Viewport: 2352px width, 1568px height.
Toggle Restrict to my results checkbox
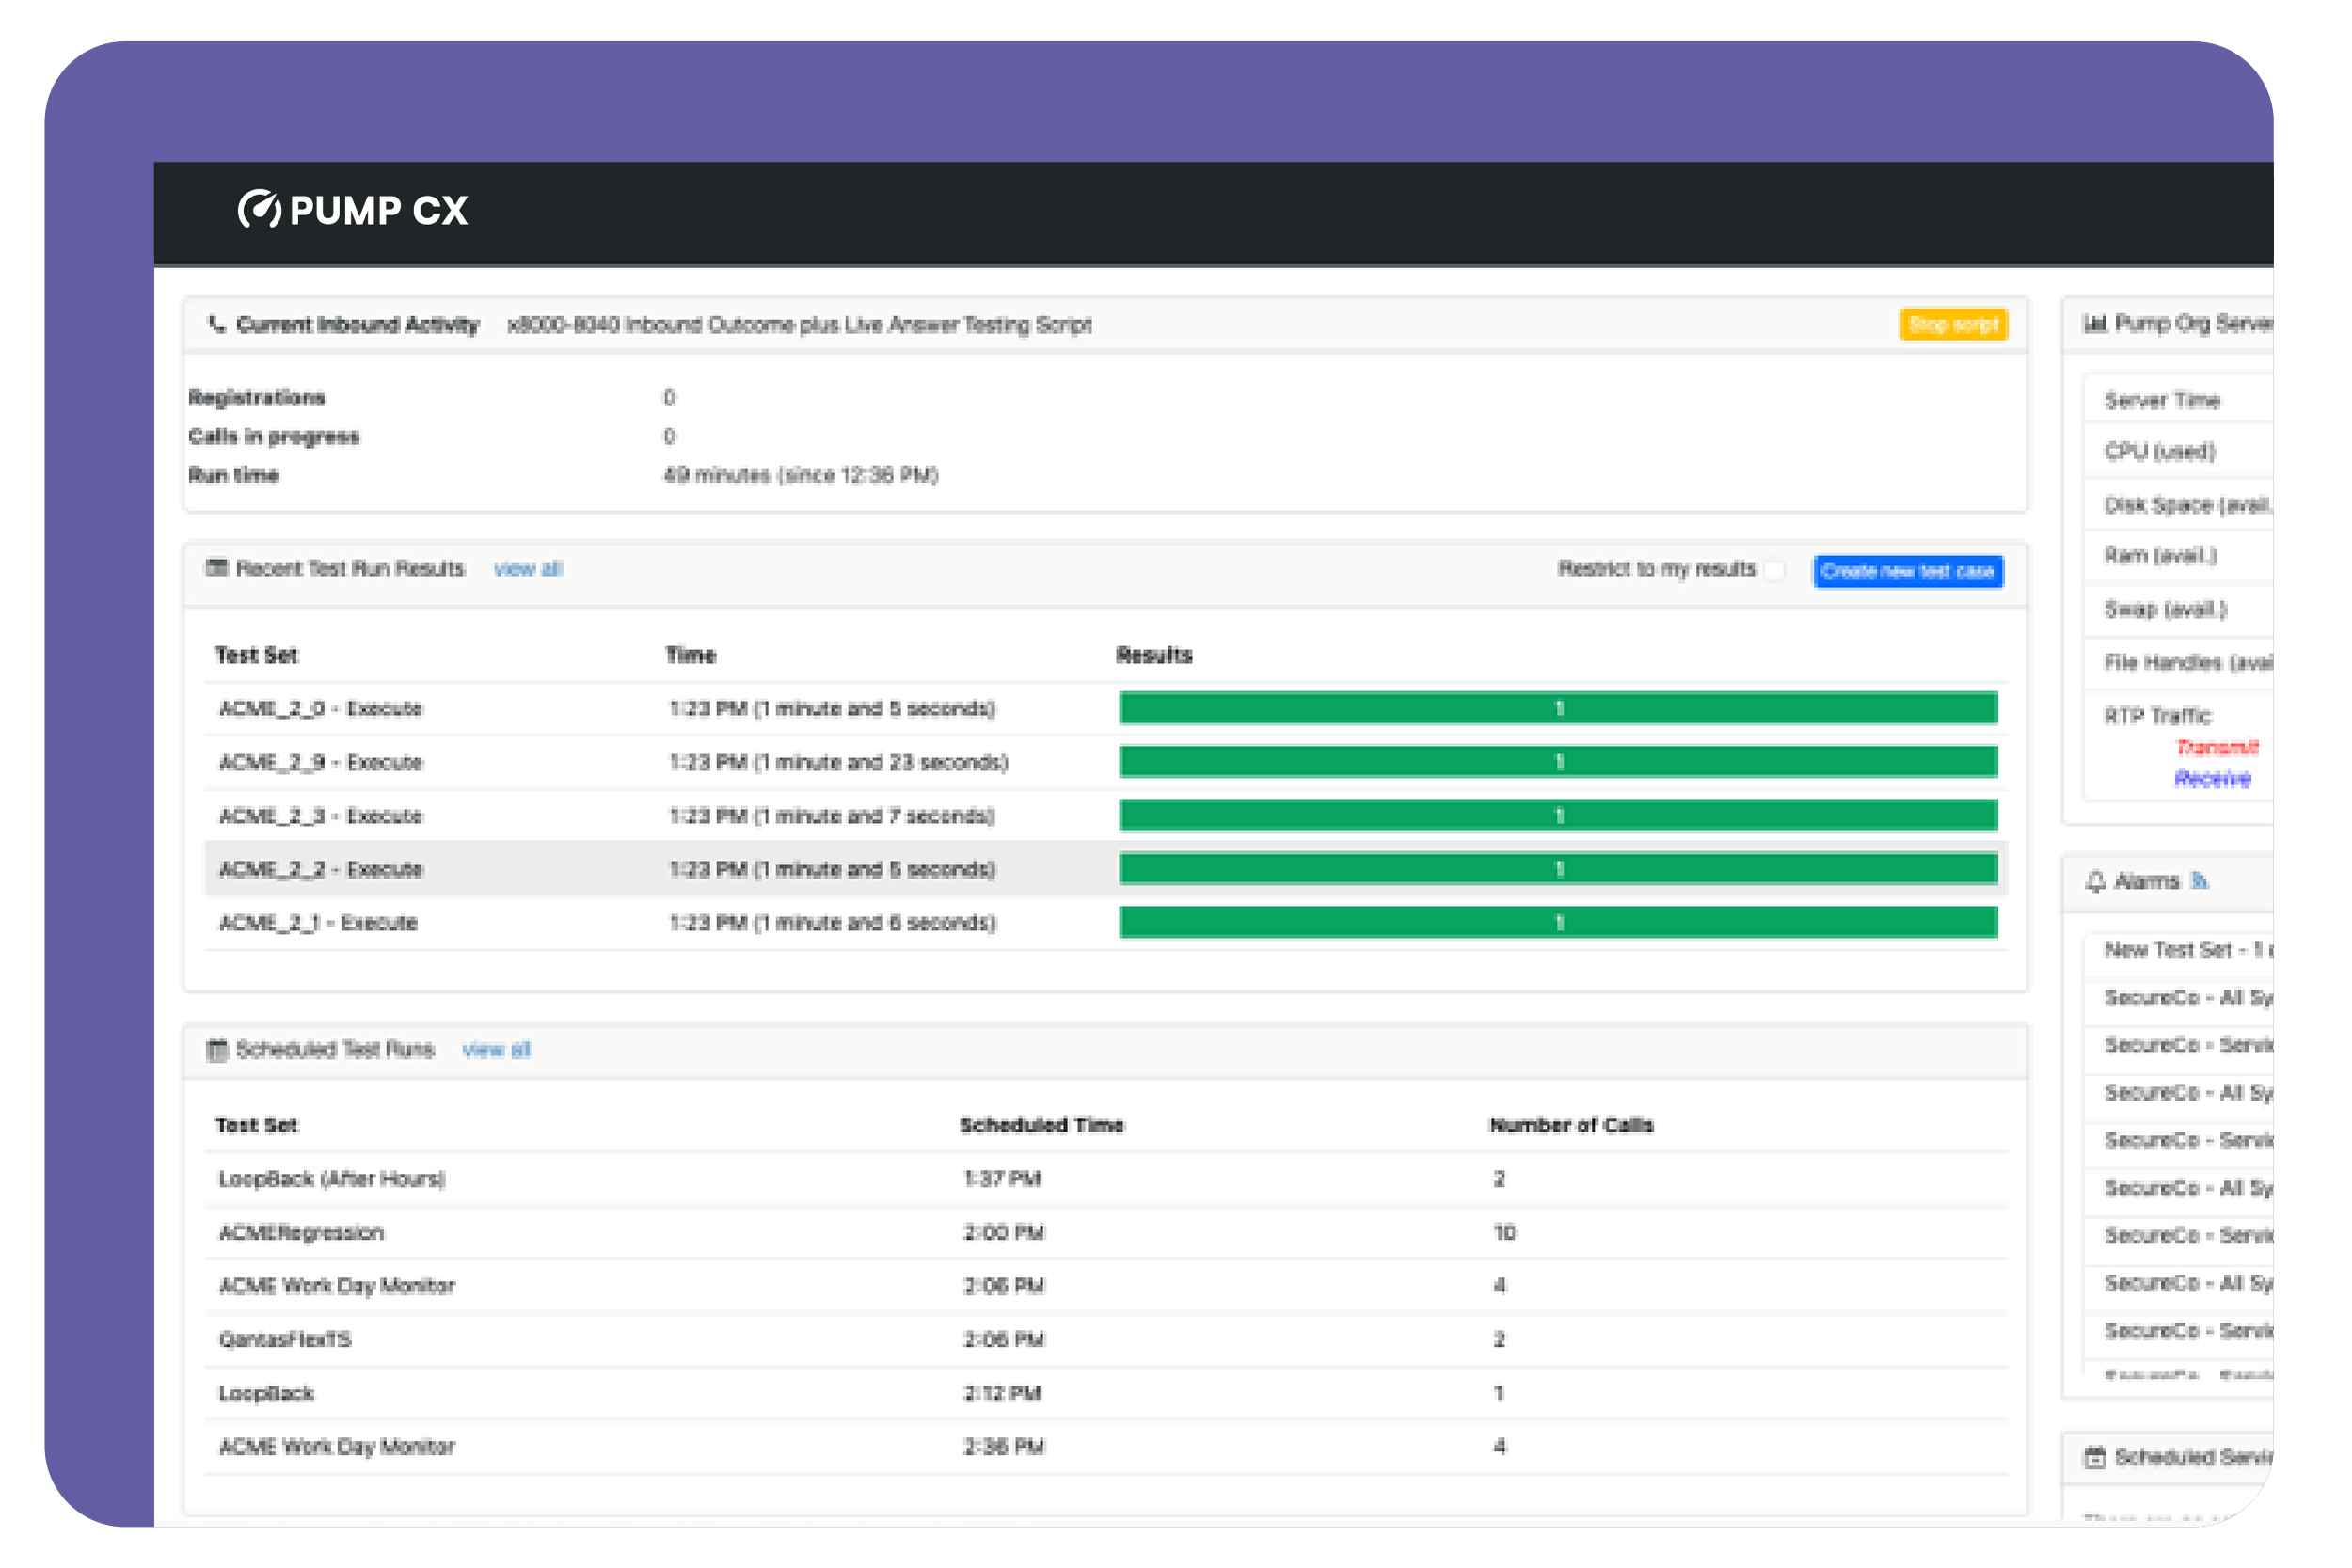(1774, 570)
